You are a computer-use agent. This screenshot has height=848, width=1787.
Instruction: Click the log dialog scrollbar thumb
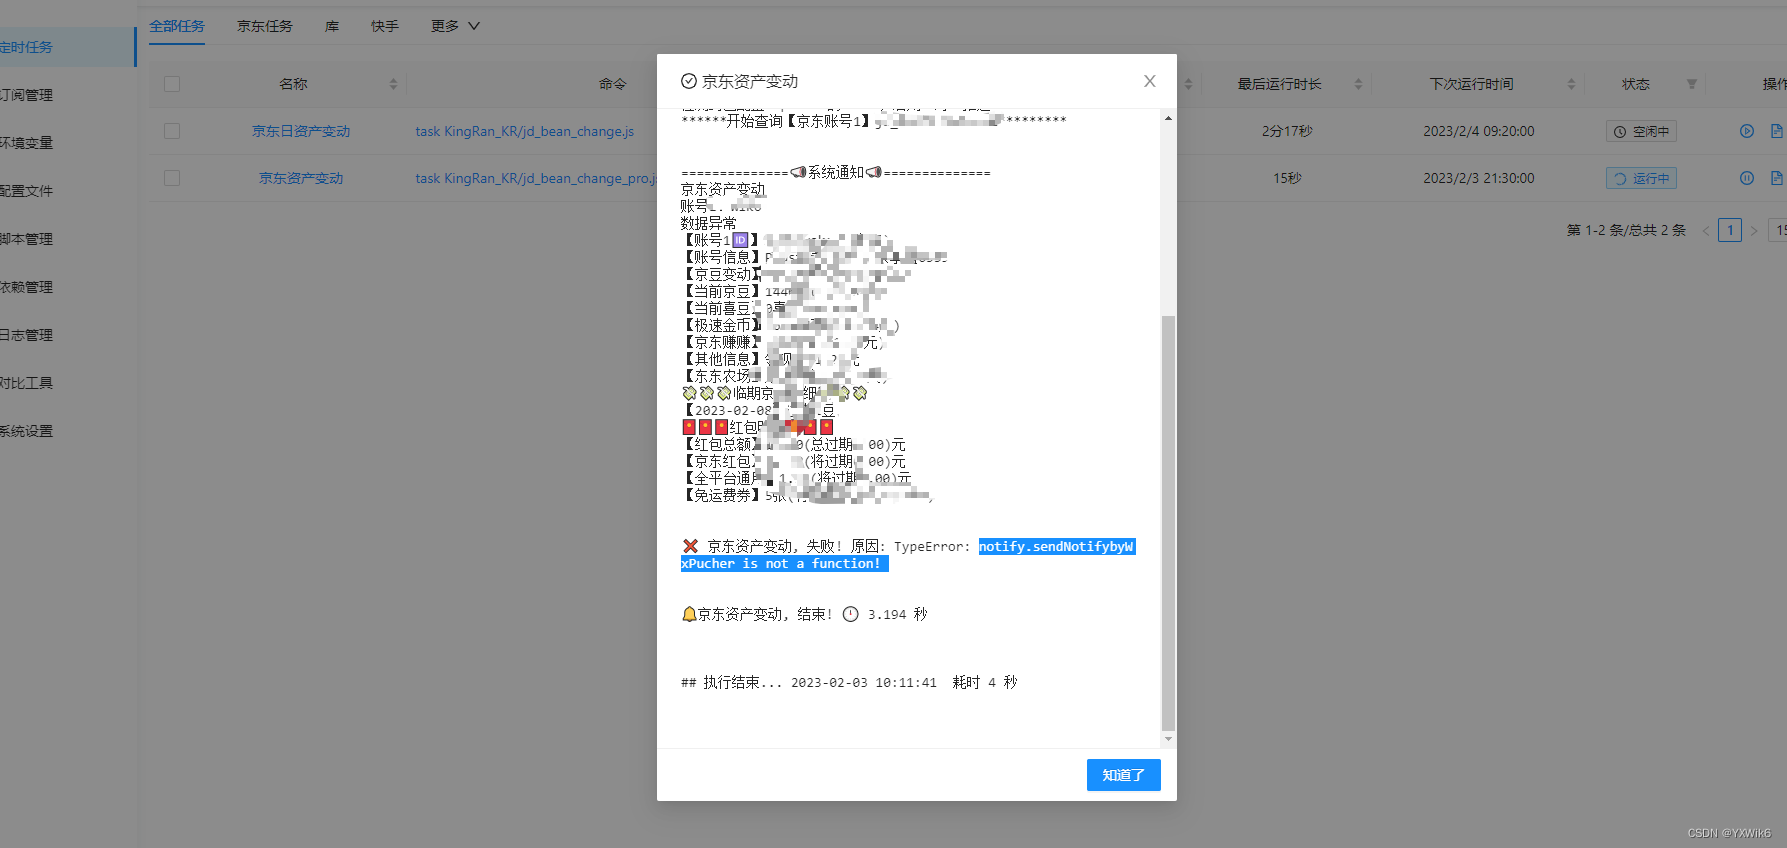point(1168,523)
